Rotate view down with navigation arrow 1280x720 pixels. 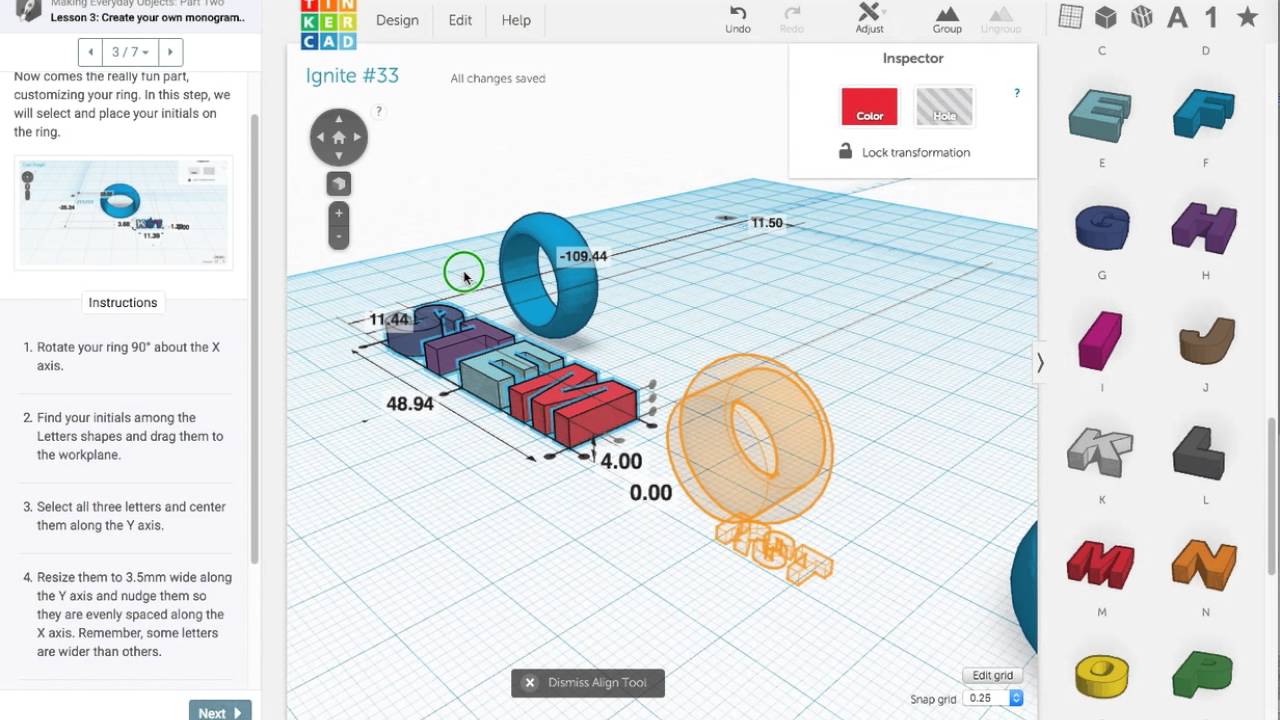pyautogui.click(x=339, y=156)
